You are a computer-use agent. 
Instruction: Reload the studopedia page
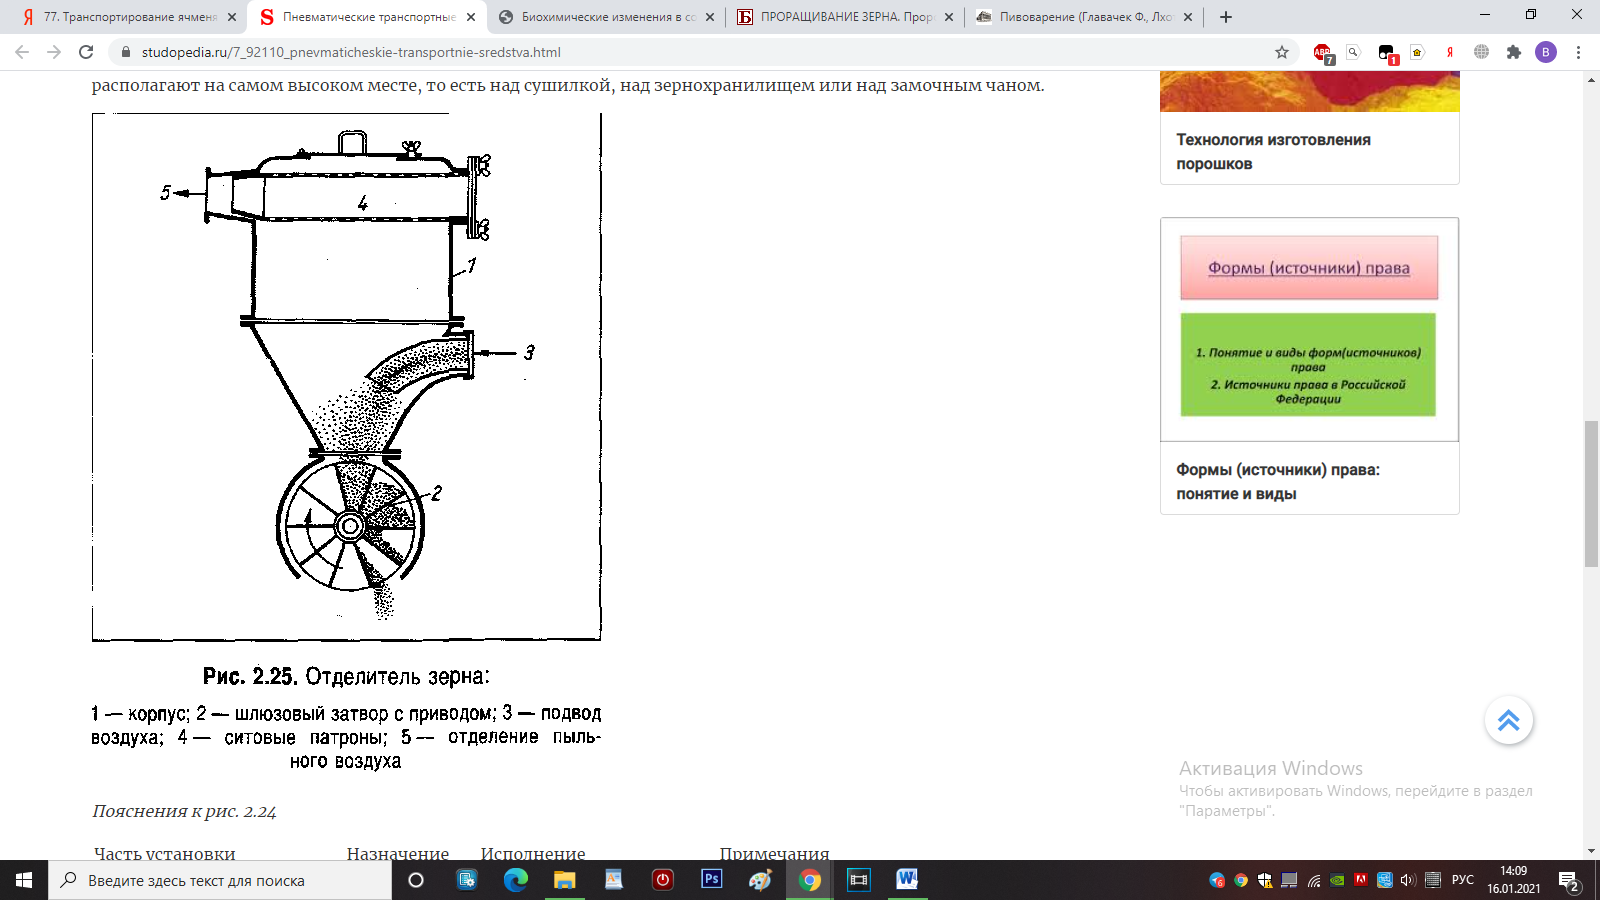point(86,52)
